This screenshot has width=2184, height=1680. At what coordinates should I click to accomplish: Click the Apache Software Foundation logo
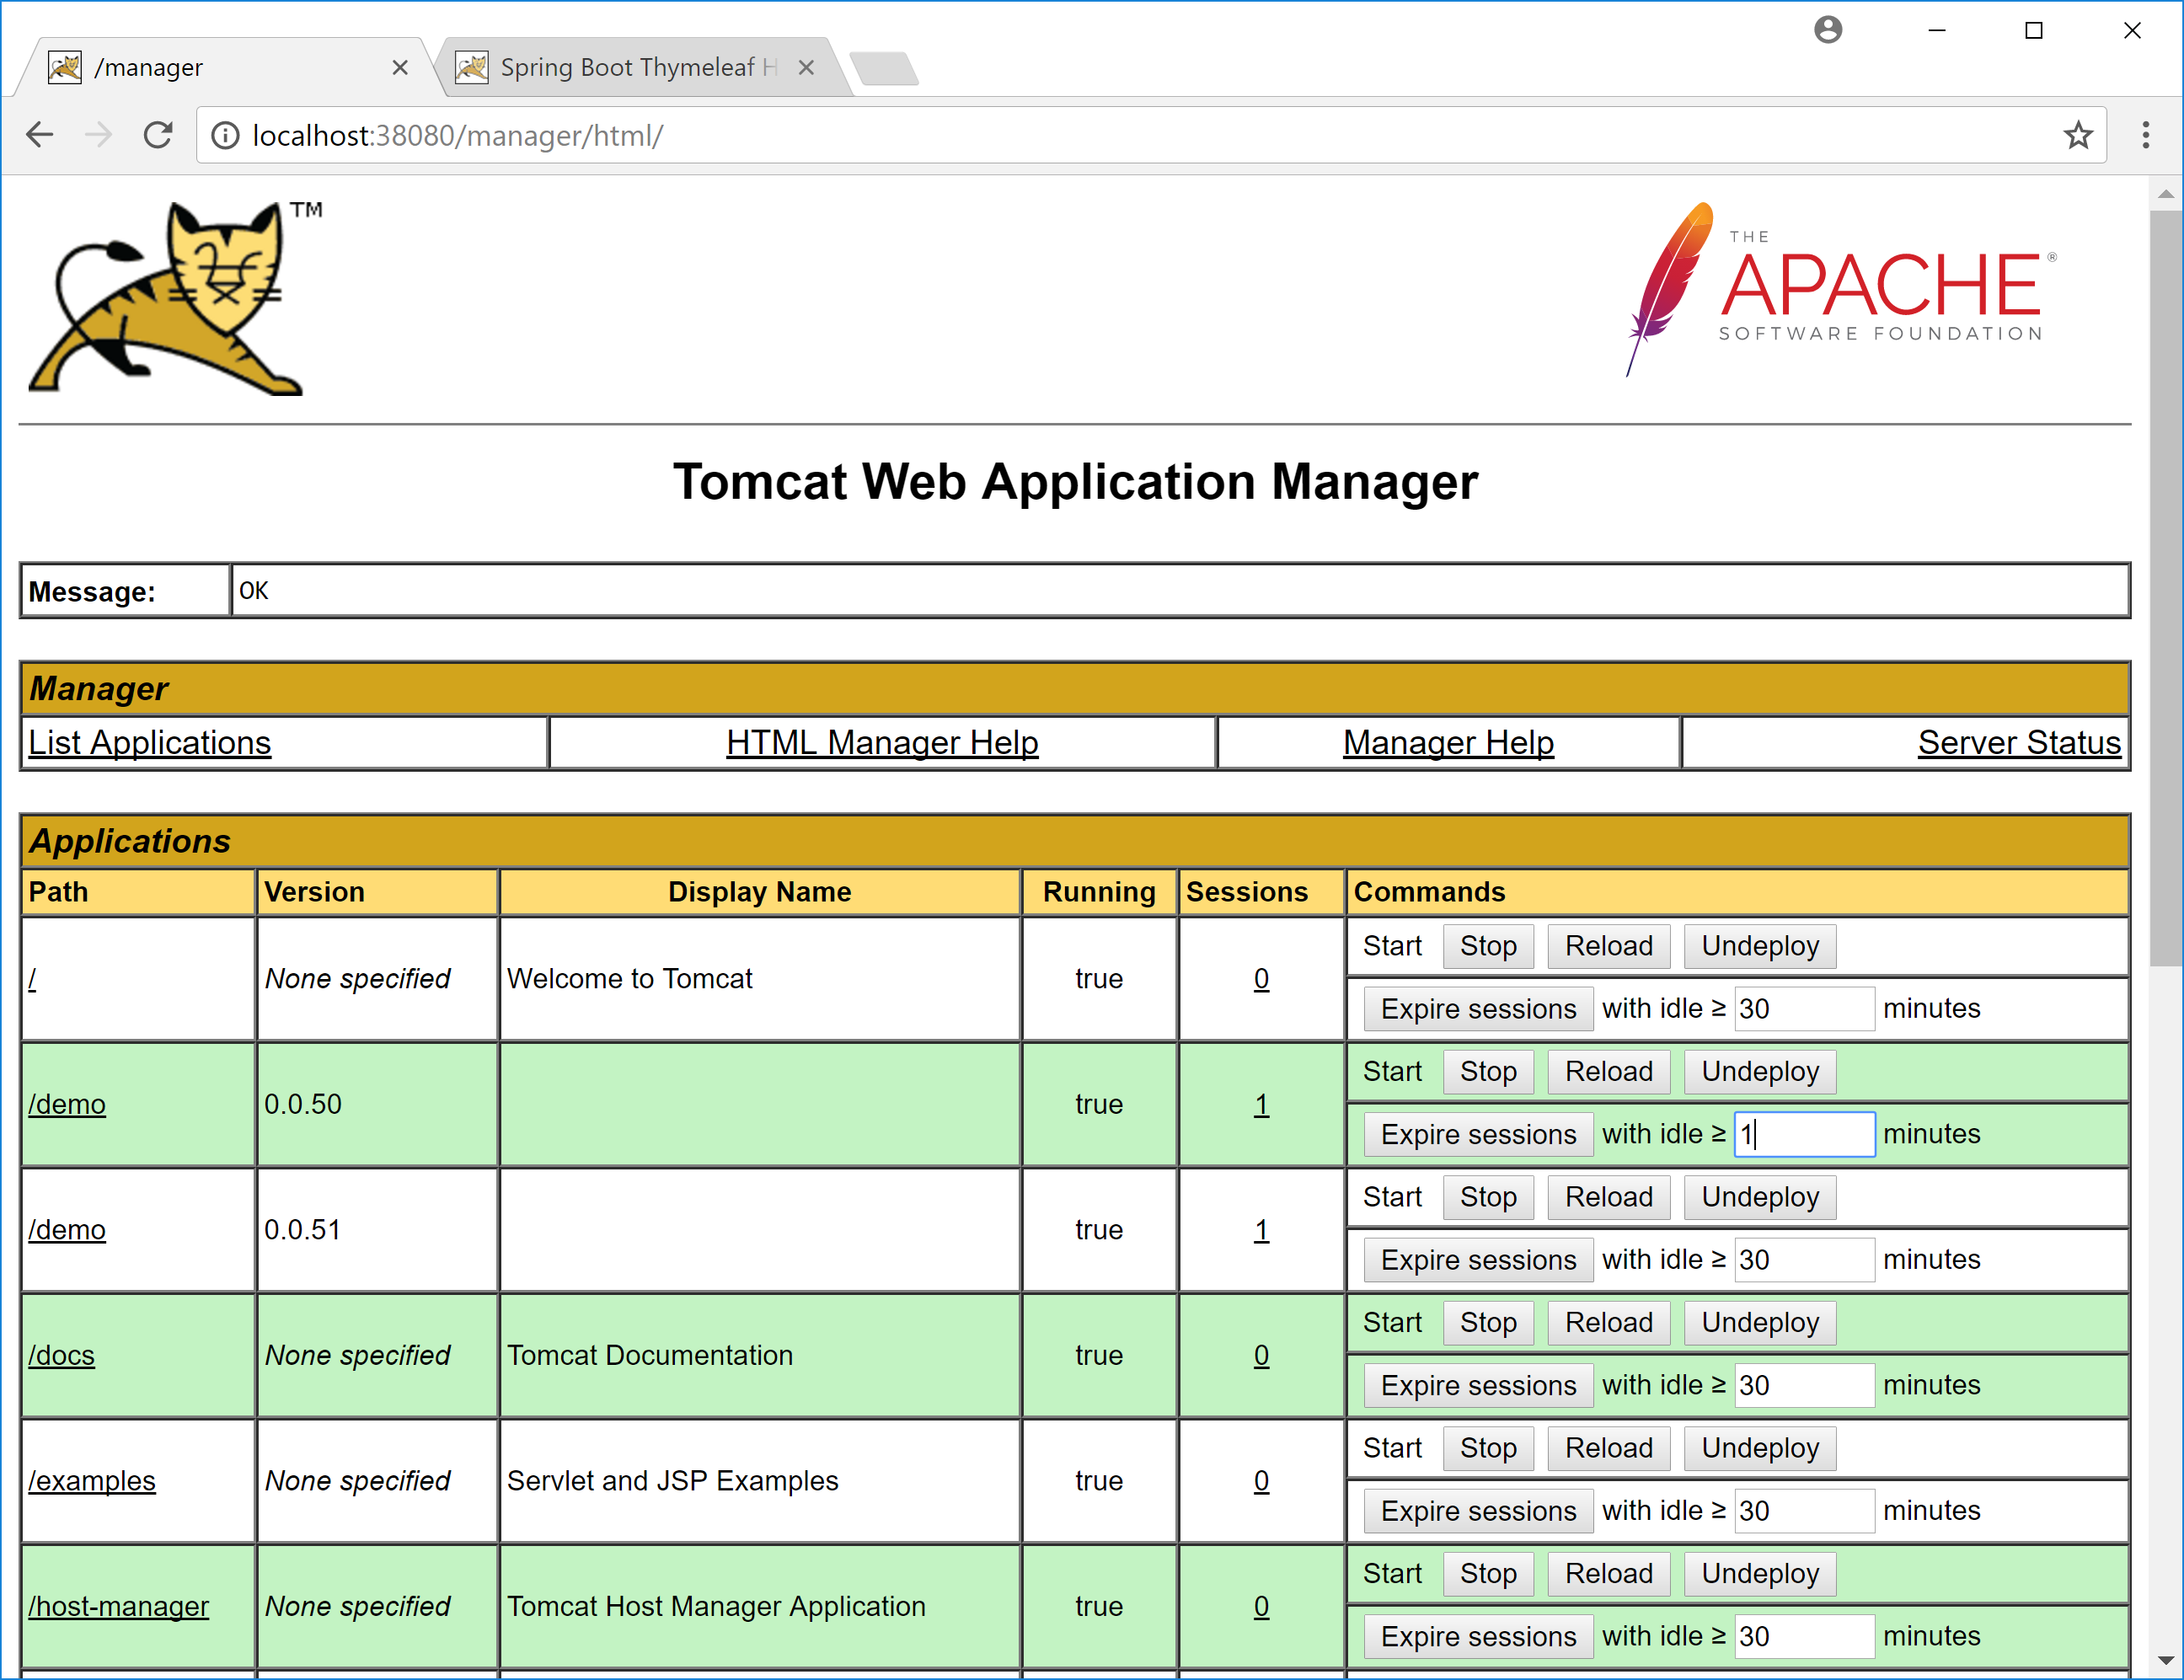(x=1838, y=290)
